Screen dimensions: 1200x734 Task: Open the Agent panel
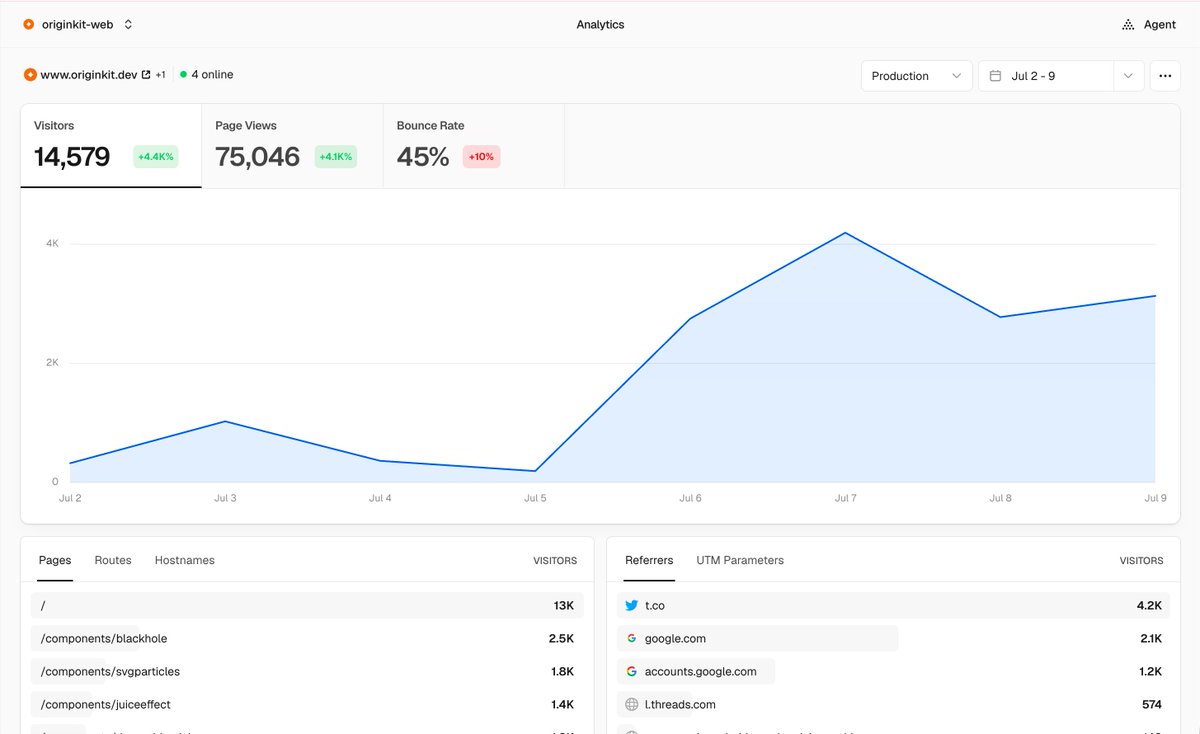pos(1149,24)
